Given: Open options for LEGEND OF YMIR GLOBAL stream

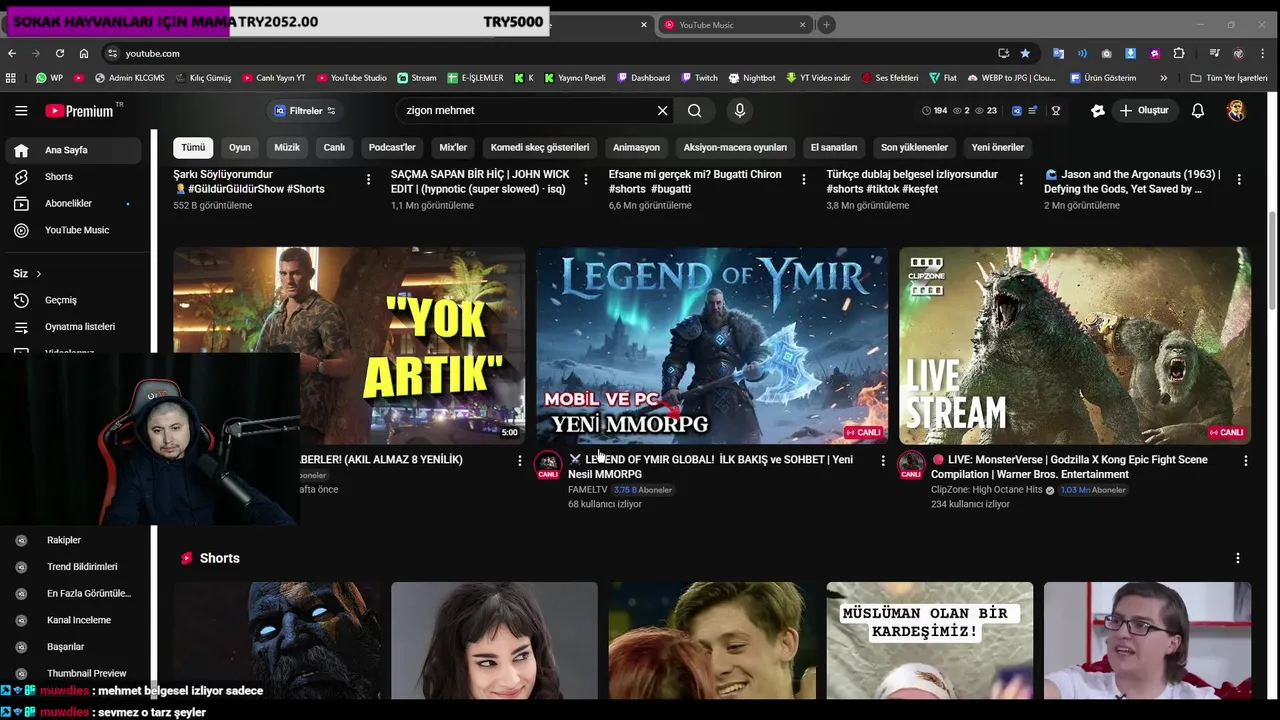Looking at the screenshot, I should click(882, 460).
